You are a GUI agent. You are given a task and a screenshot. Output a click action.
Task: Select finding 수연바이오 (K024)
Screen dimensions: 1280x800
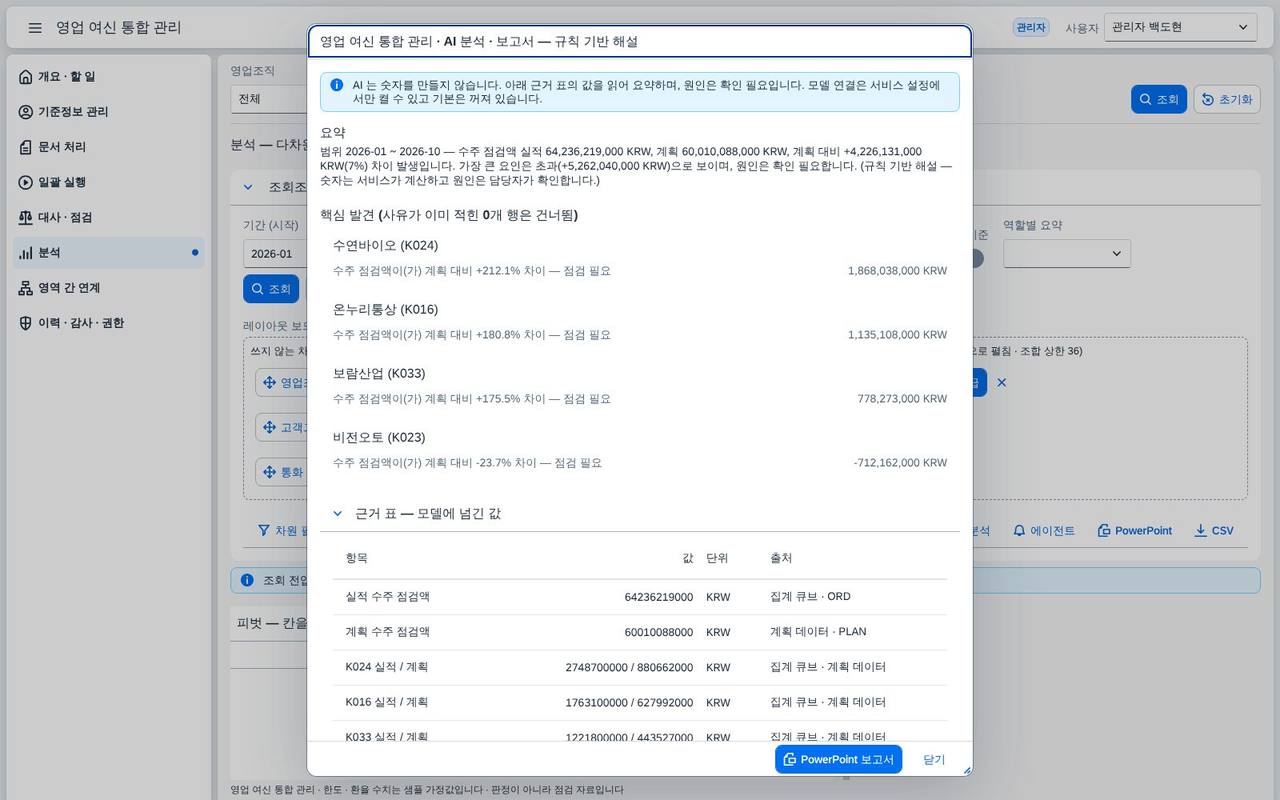640,258
